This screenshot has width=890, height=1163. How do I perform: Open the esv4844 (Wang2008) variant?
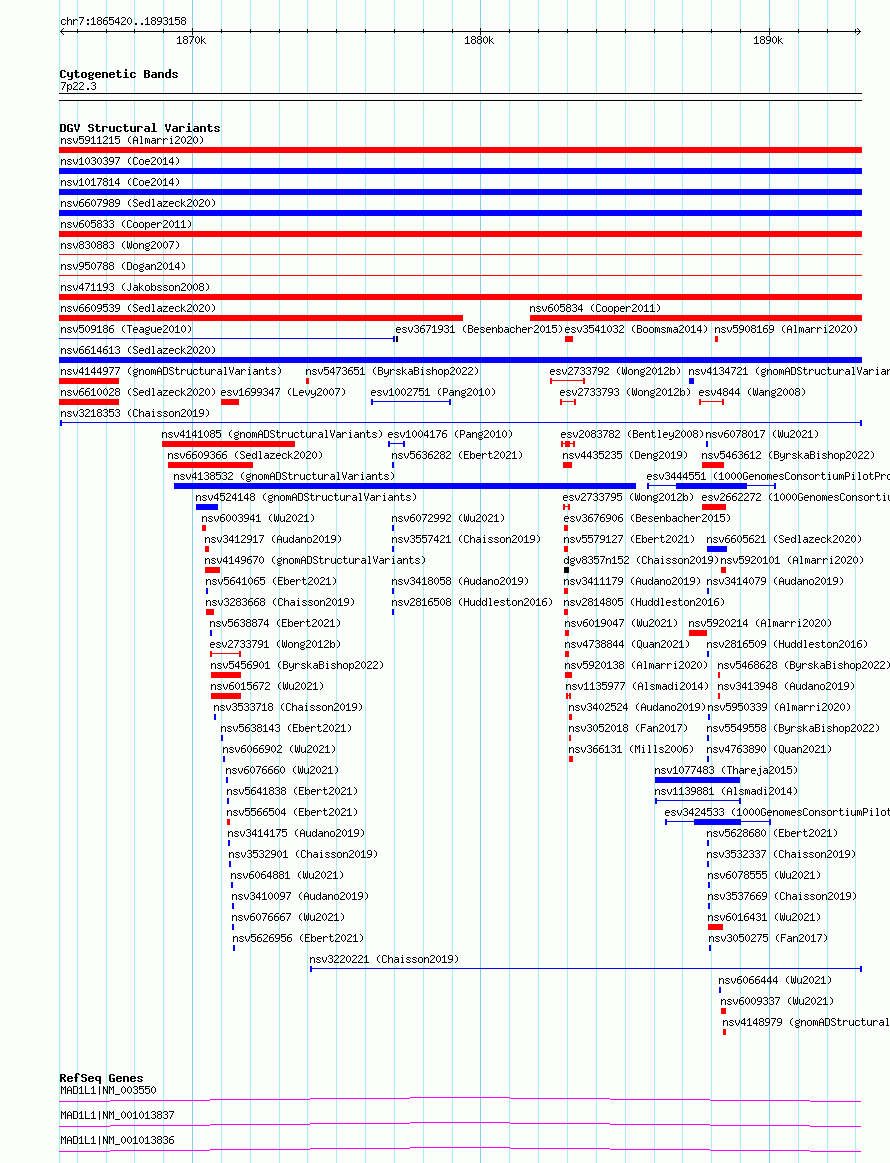[752, 392]
